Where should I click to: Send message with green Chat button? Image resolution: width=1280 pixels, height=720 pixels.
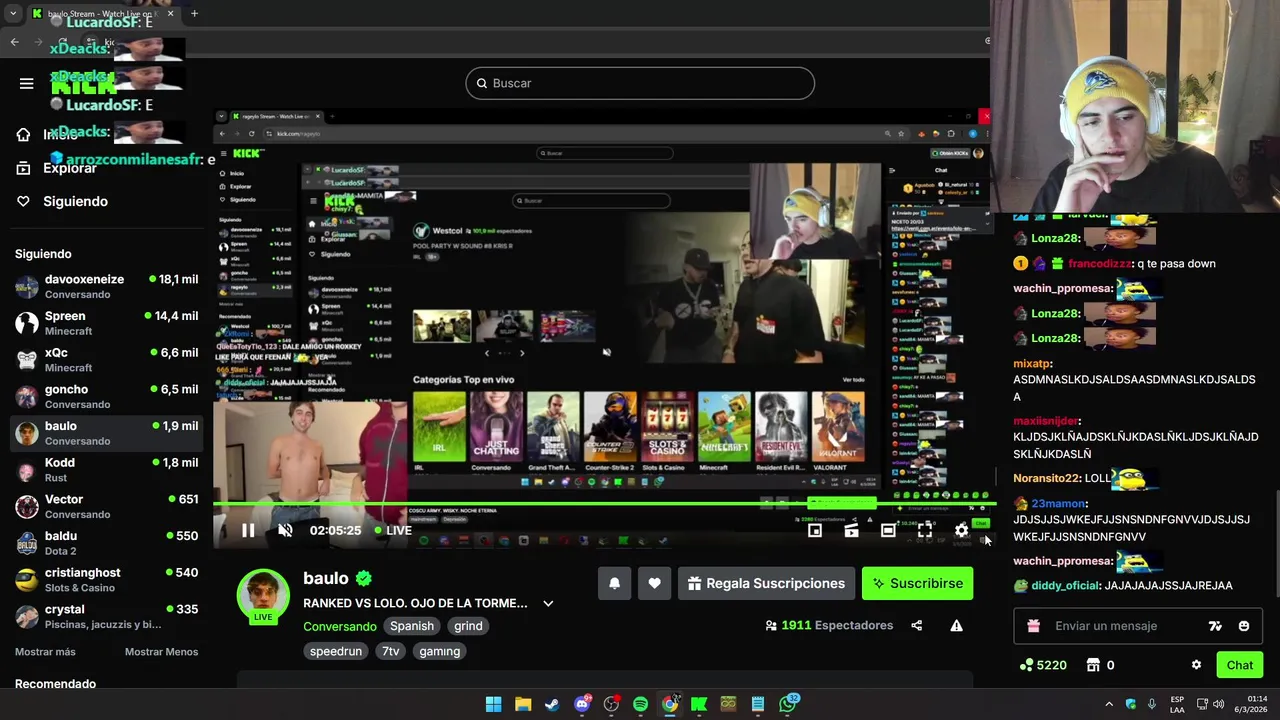1240,665
